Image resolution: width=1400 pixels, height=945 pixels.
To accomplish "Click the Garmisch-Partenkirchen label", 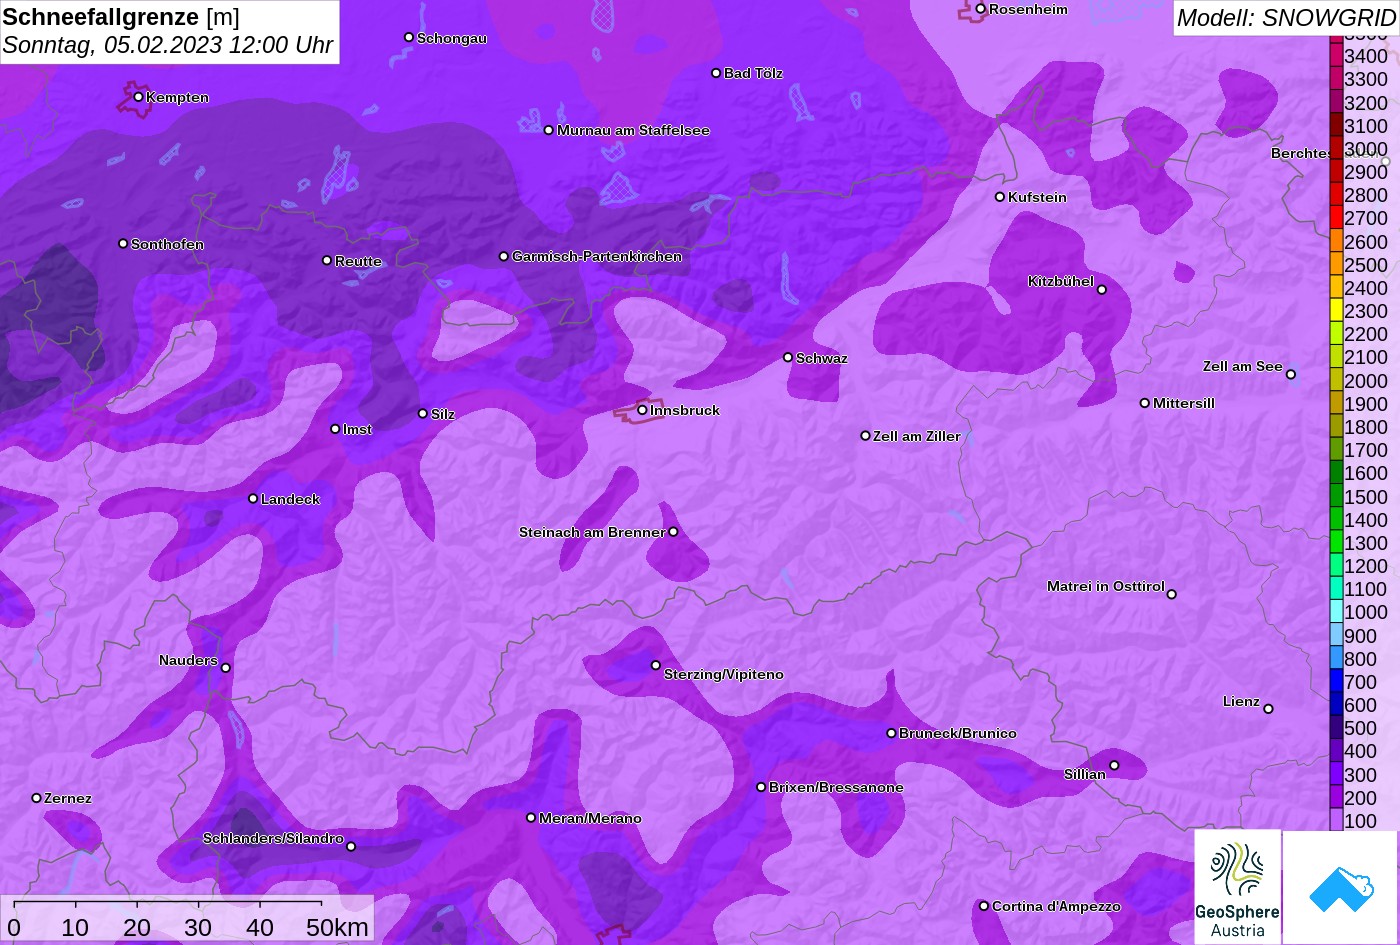I will click(x=597, y=256).
